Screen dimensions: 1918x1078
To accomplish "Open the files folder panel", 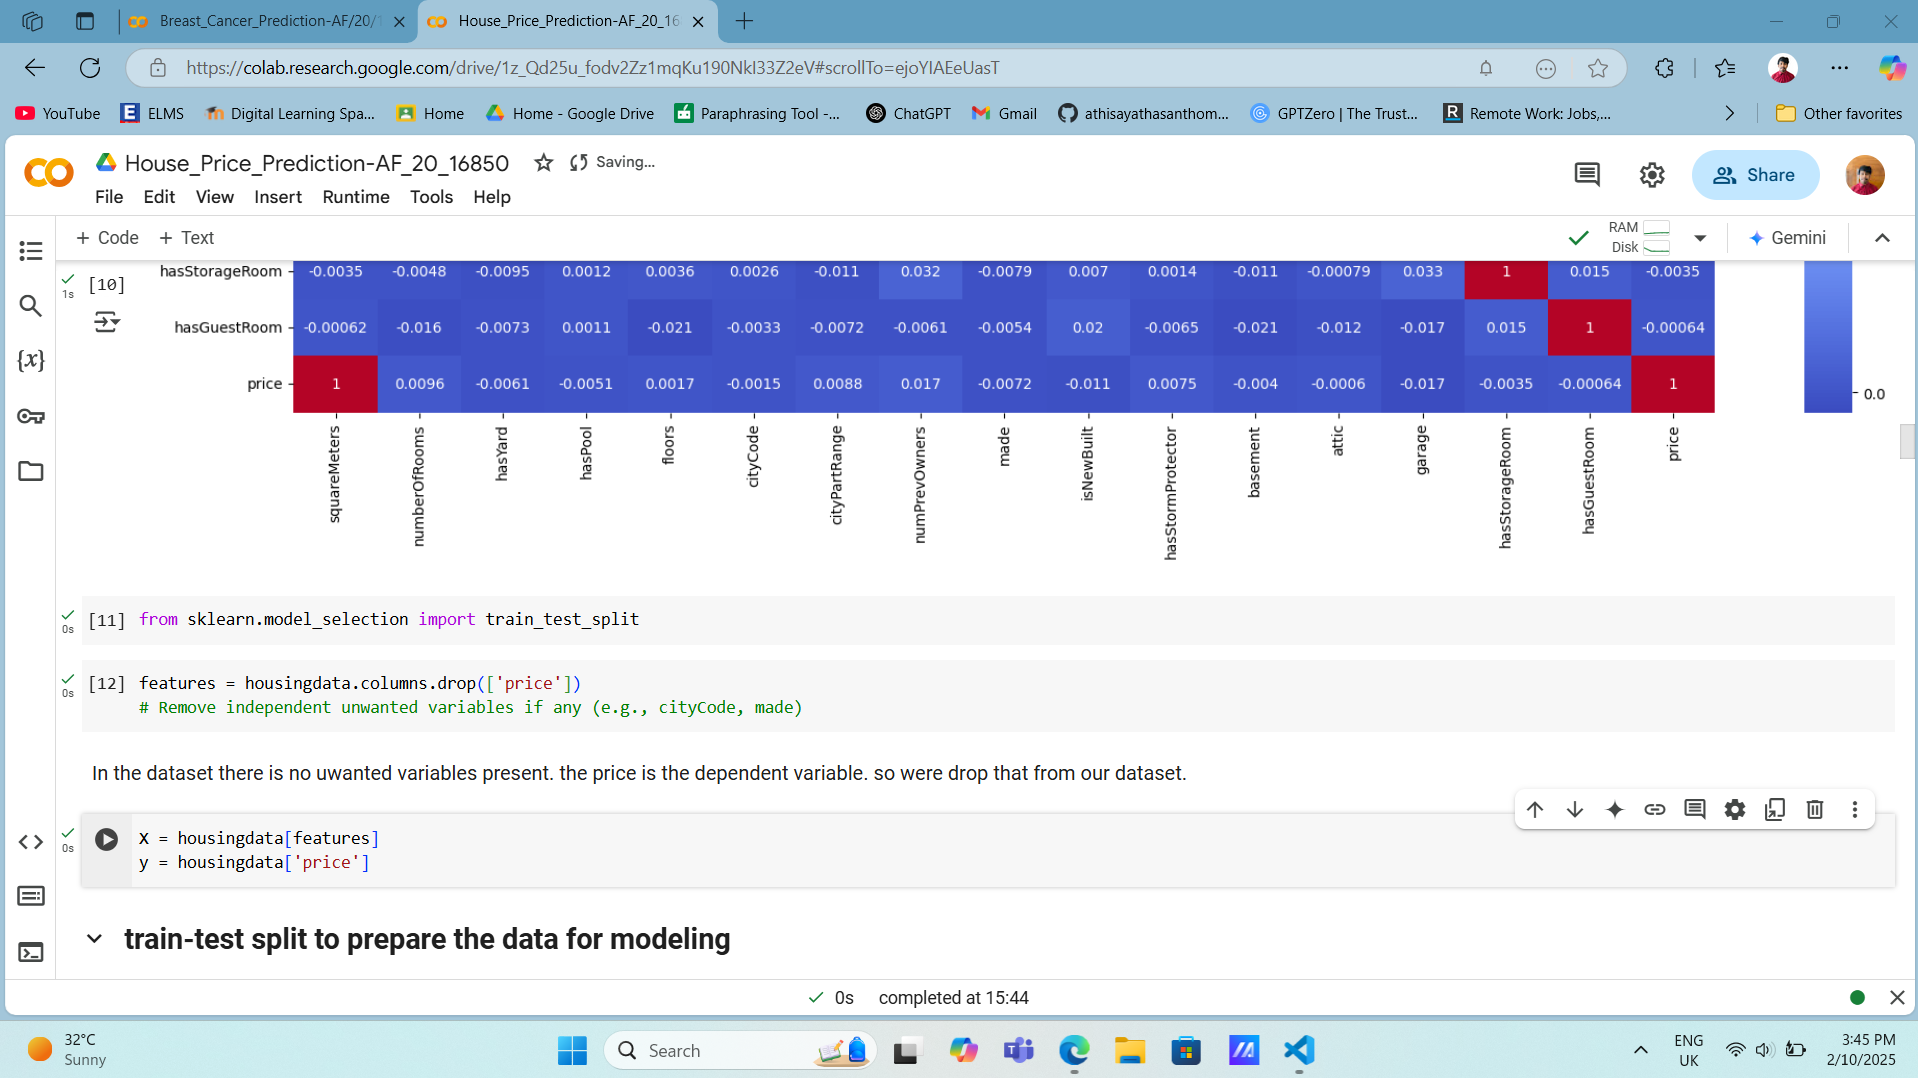I will tap(31, 471).
